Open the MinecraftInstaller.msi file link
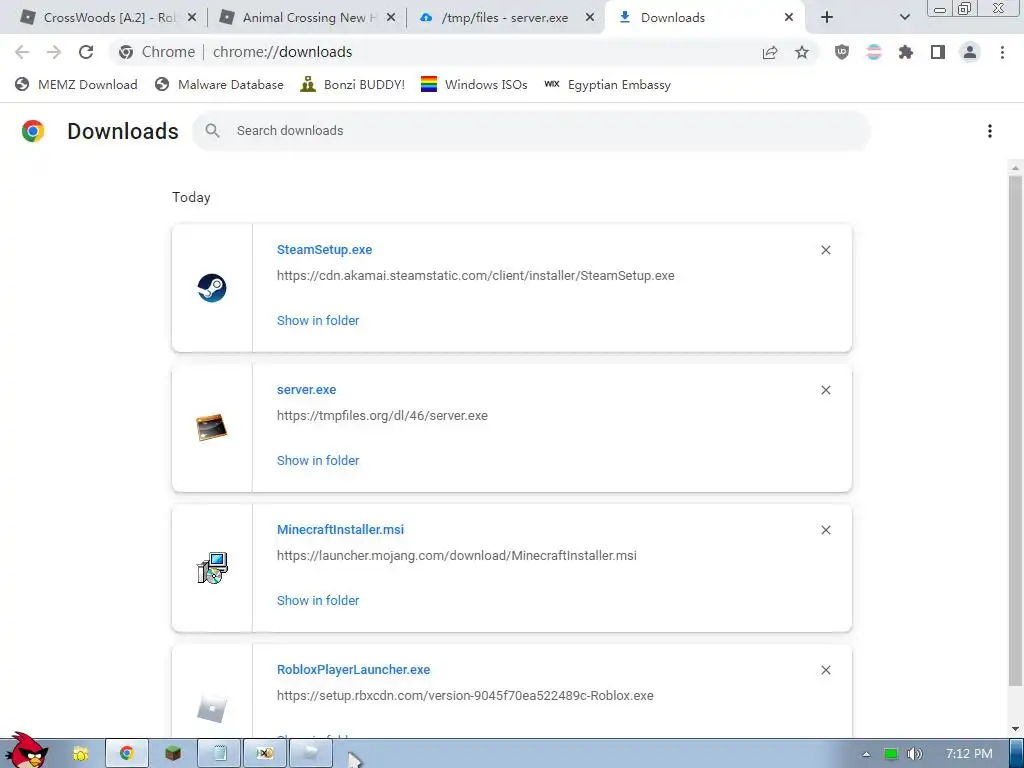Viewport: 1024px width, 768px height. point(340,530)
